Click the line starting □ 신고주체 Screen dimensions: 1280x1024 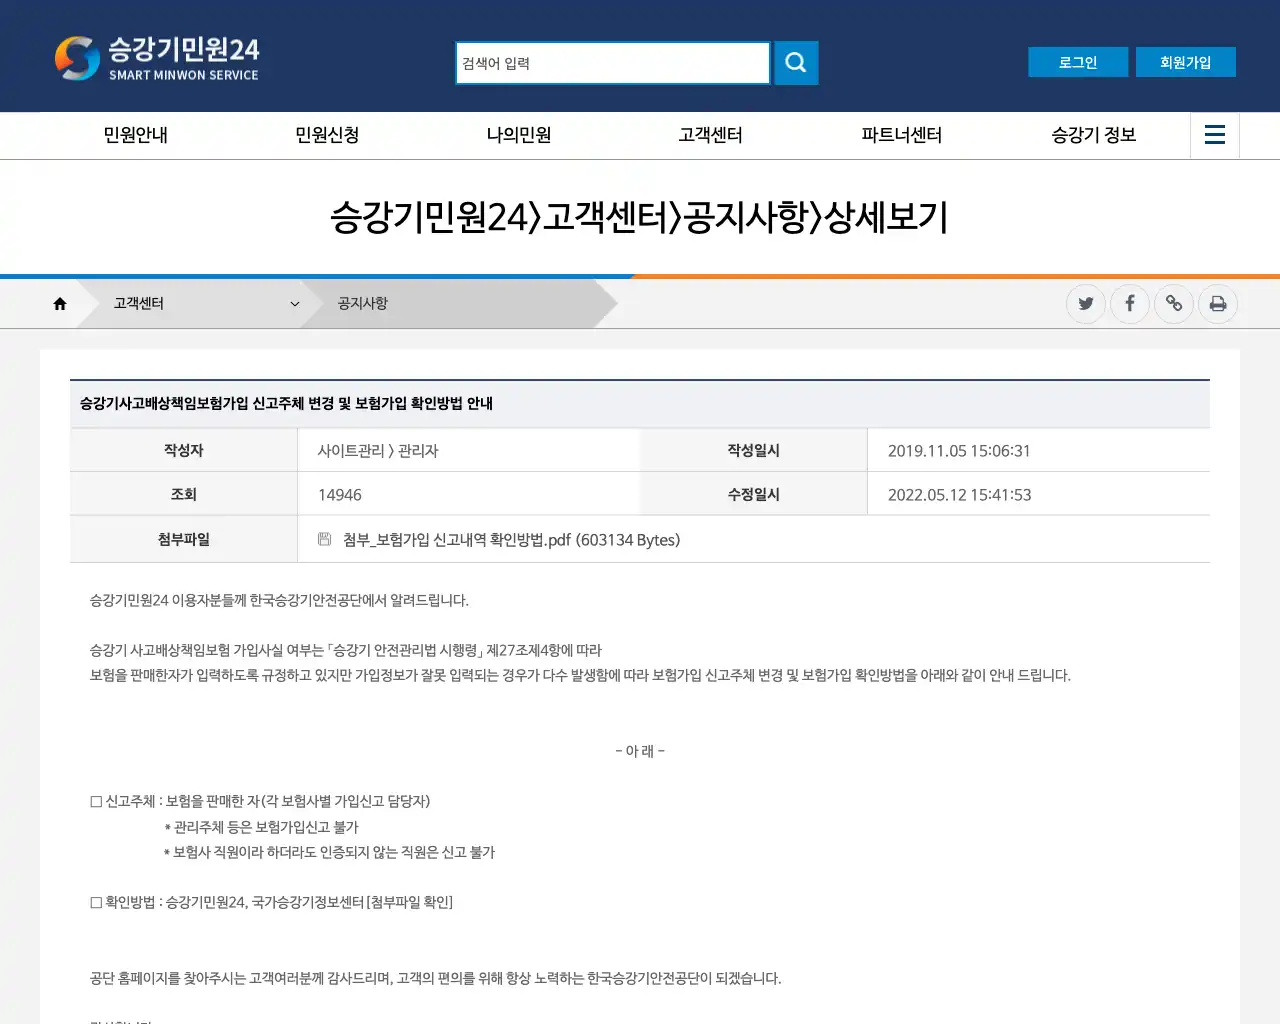260,802
